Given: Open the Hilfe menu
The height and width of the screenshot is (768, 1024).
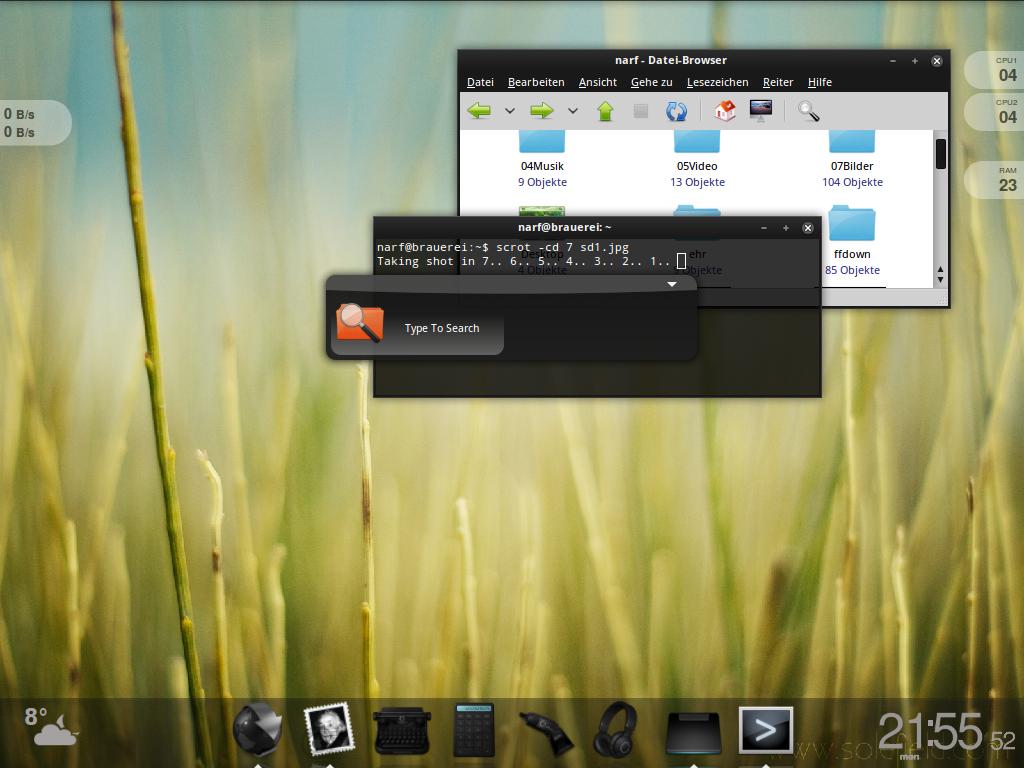Looking at the screenshot, I should pos(820,82).
